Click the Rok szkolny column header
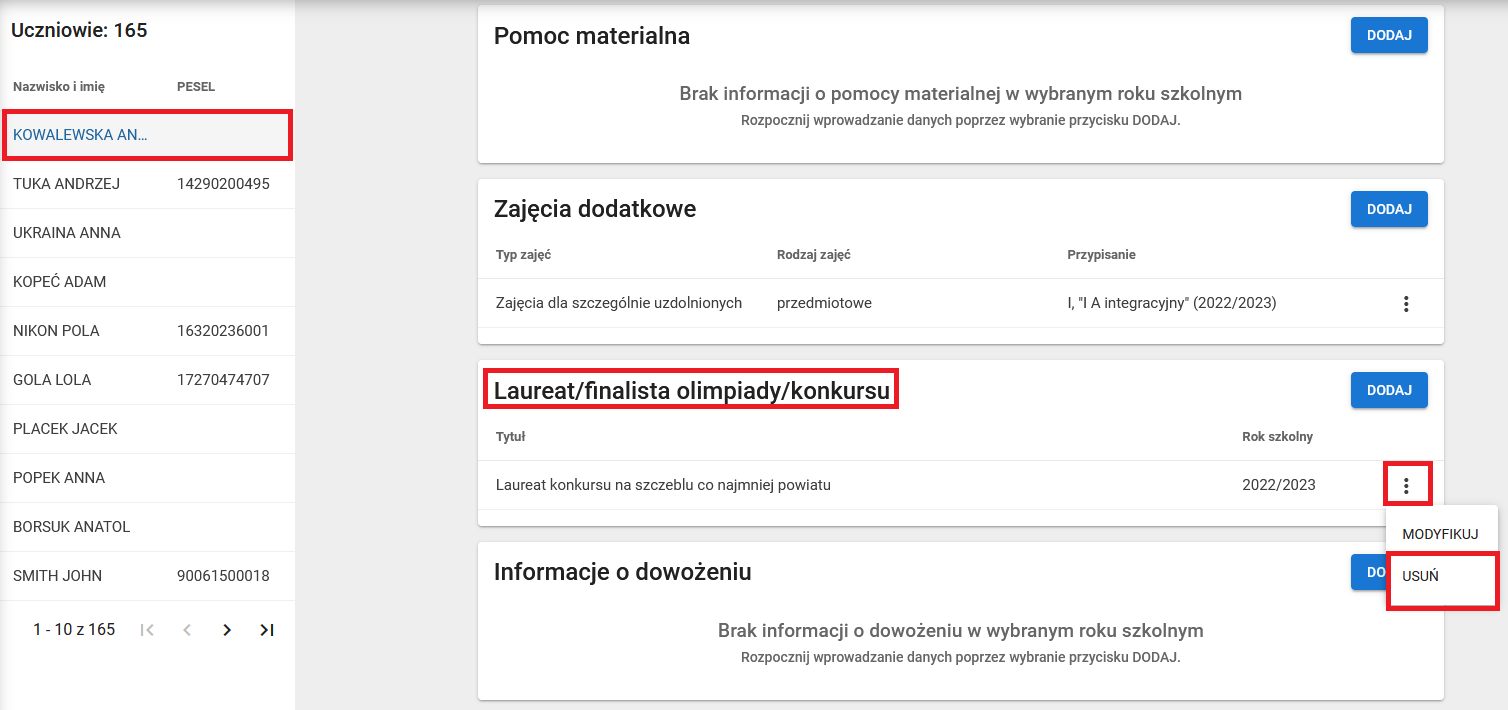 coord(1277,436)
